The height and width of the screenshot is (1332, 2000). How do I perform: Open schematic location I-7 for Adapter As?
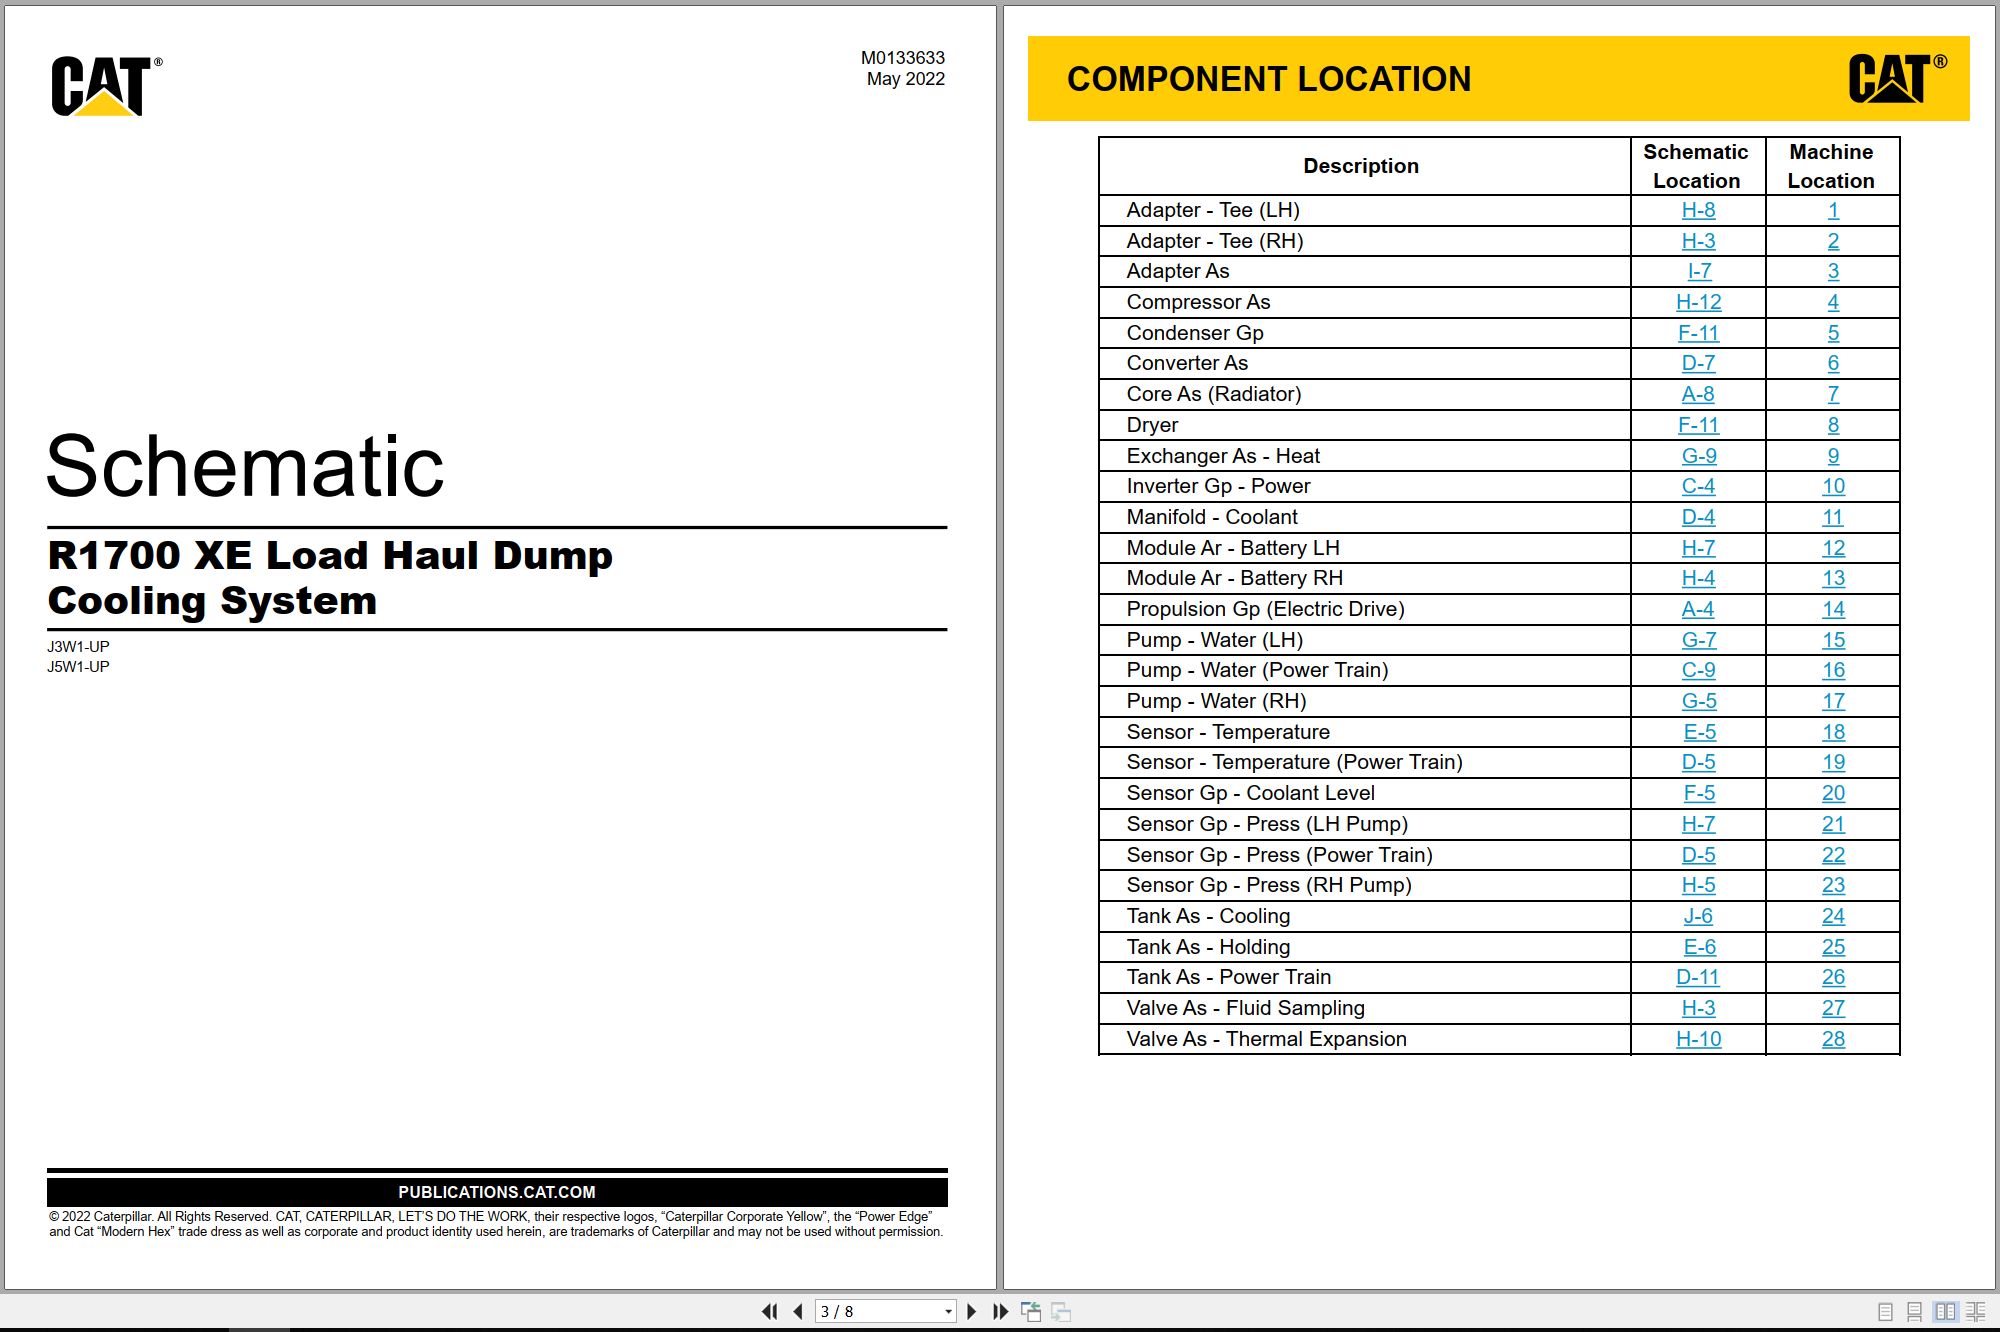(x=1699, y=271)
